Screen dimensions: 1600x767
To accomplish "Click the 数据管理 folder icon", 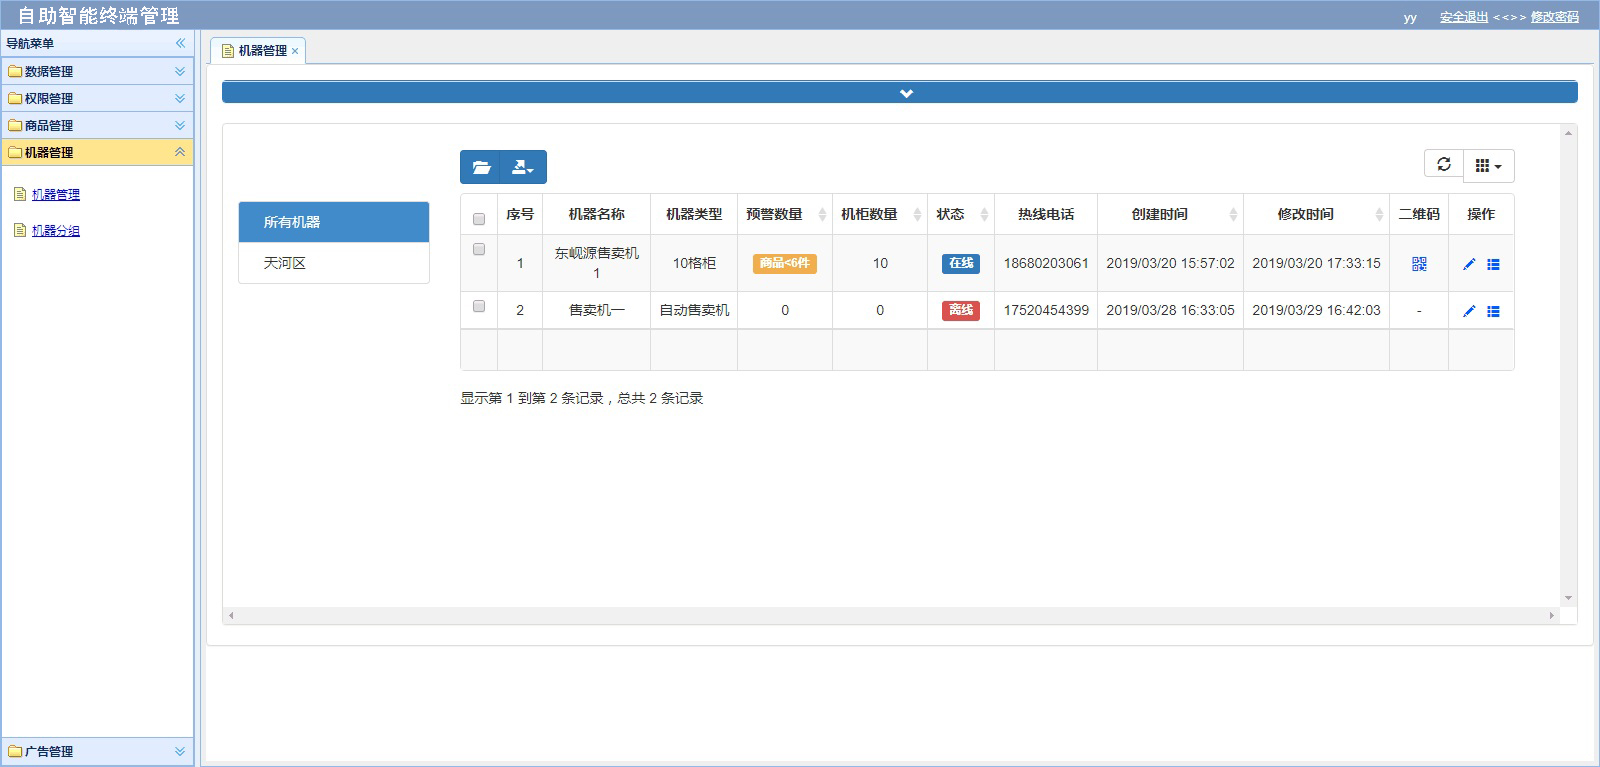I will pos(15,71).
